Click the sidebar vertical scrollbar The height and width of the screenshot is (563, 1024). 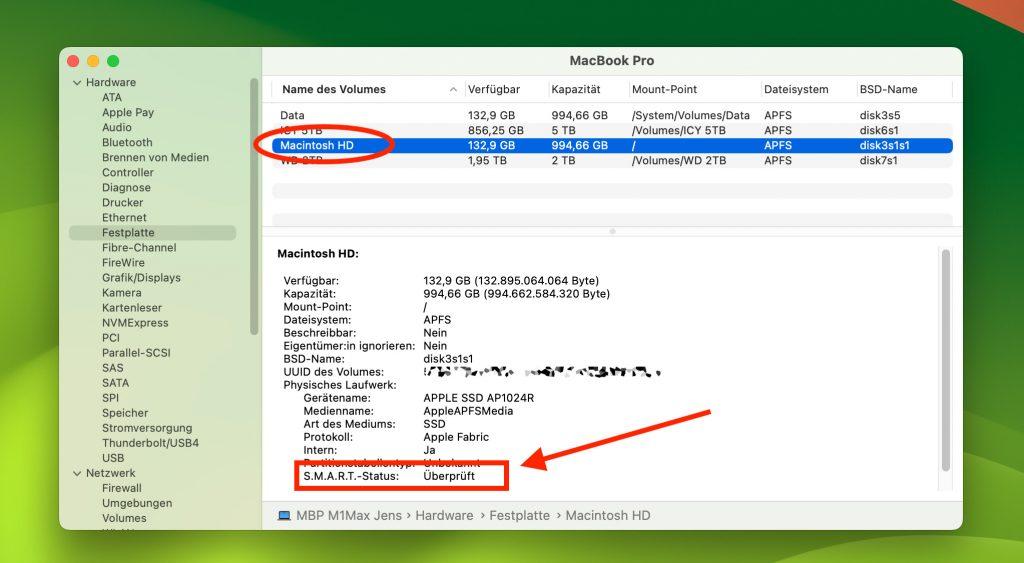254,206
